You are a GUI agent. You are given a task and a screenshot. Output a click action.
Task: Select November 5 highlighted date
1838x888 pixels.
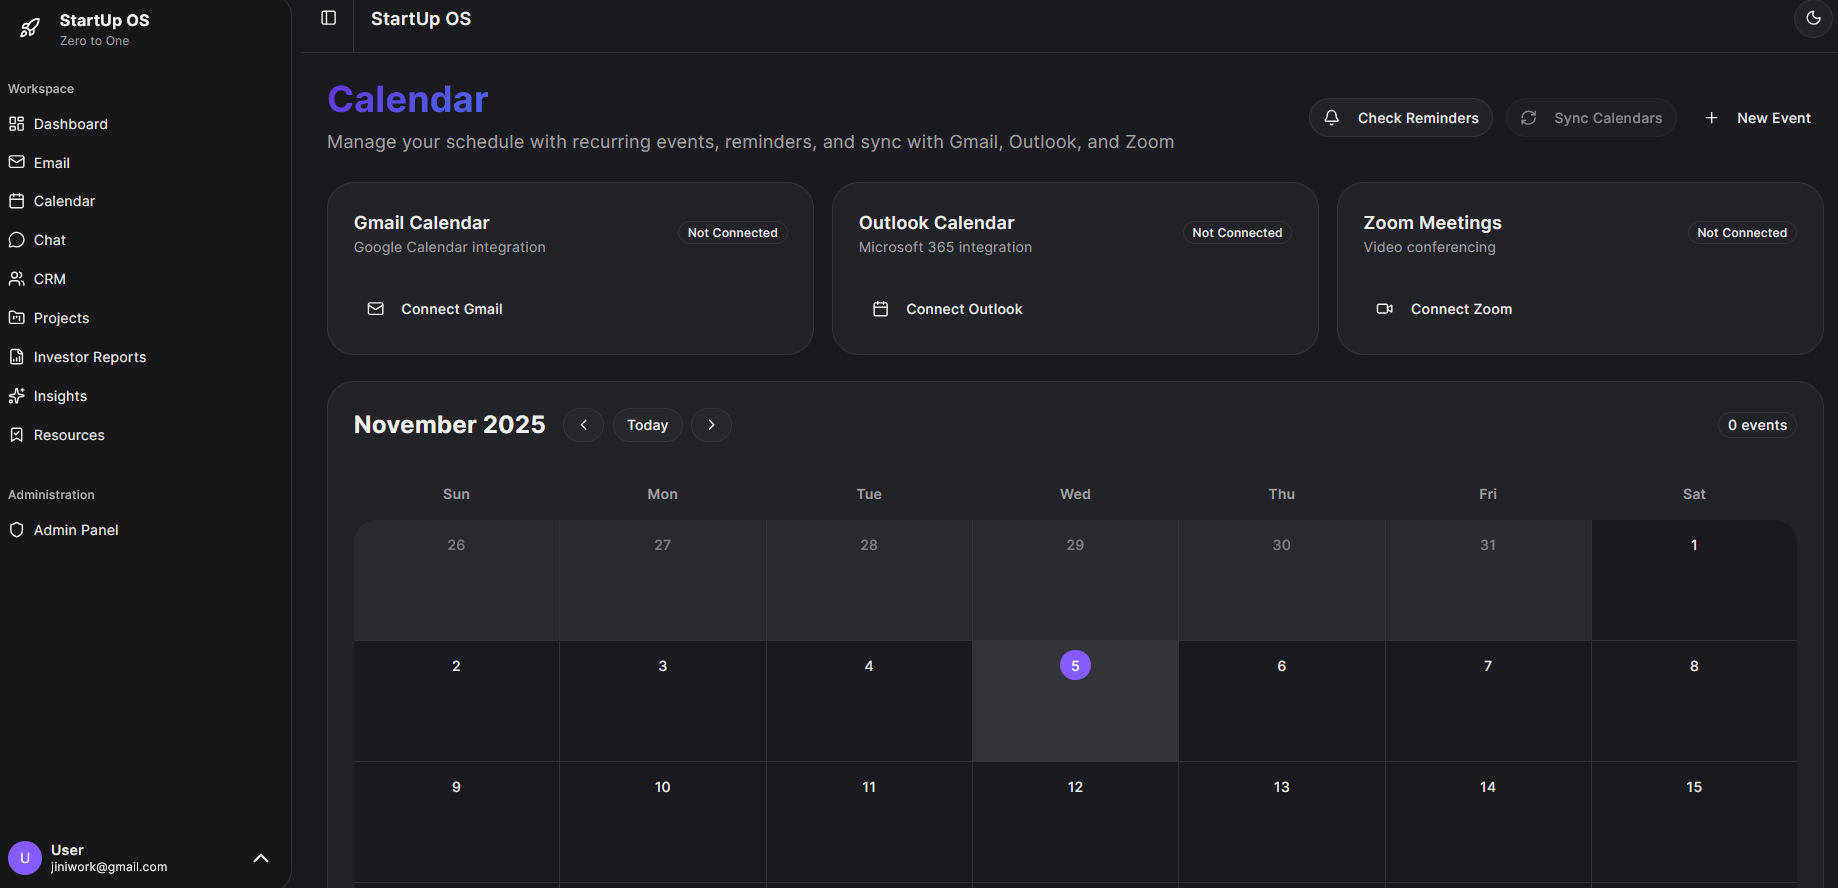tap(1075, 666)
